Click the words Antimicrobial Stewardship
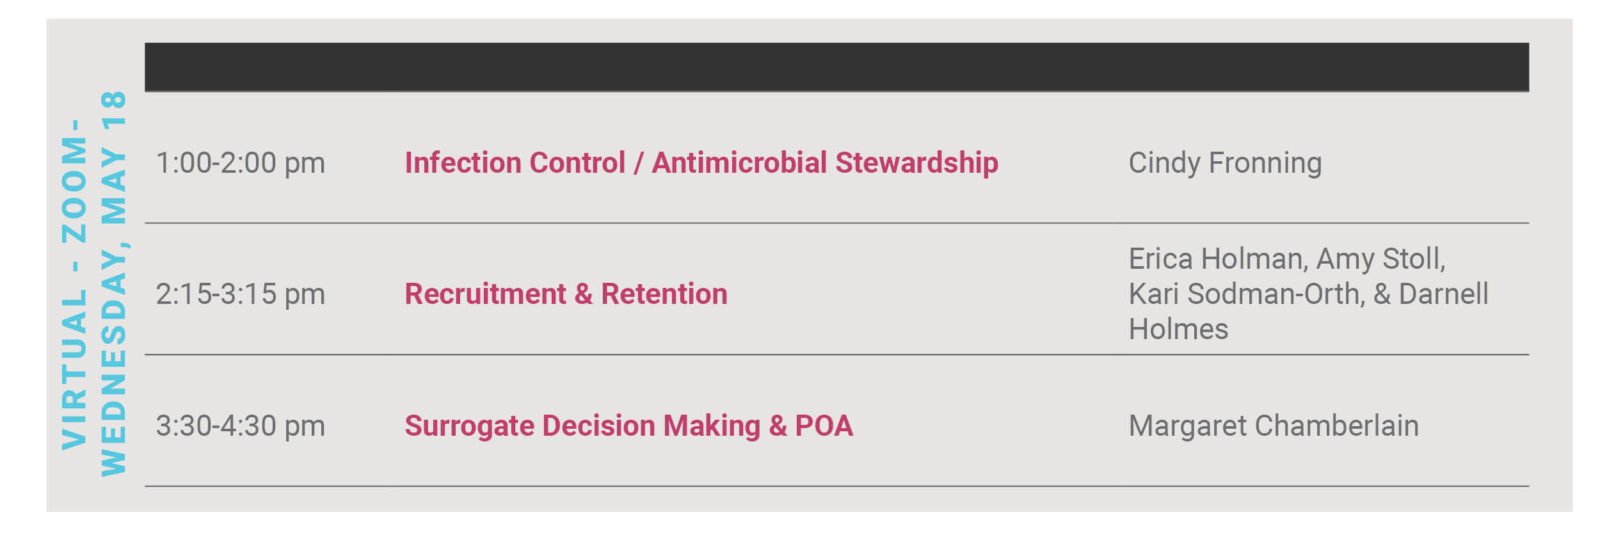This screenshot has height=533, width=1600. pyautogui.click(x=825, y=163)
